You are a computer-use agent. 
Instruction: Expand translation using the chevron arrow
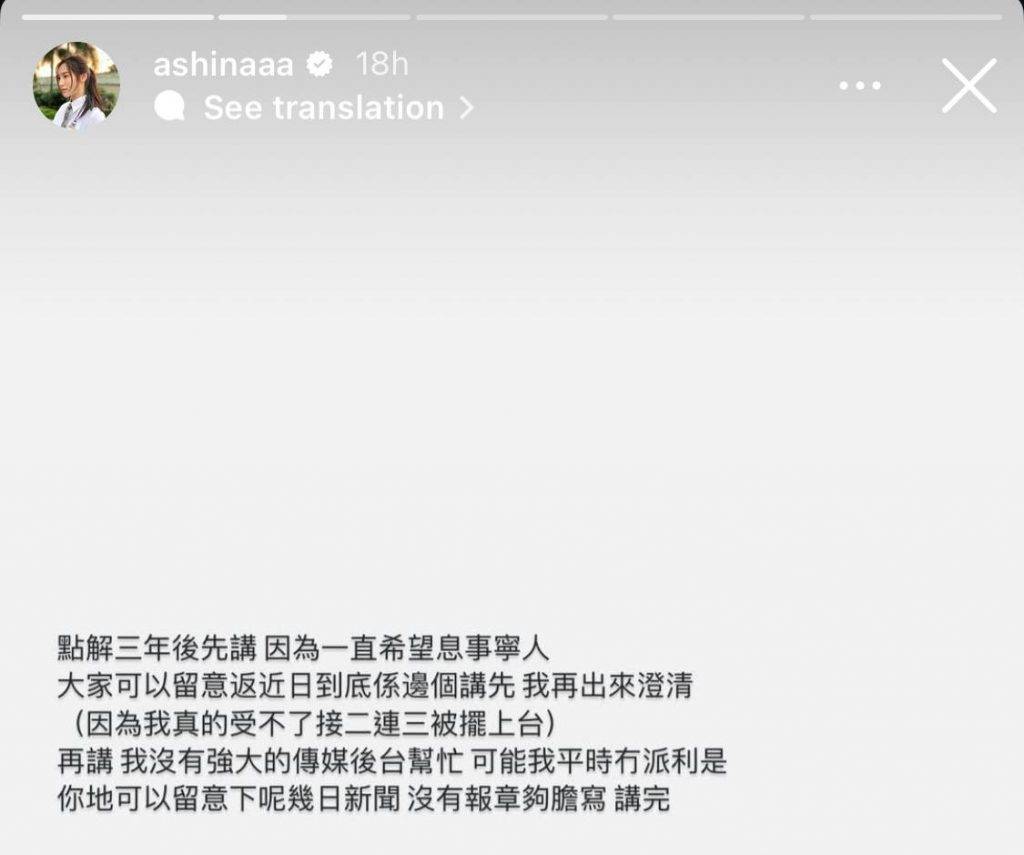coord(466,108)
